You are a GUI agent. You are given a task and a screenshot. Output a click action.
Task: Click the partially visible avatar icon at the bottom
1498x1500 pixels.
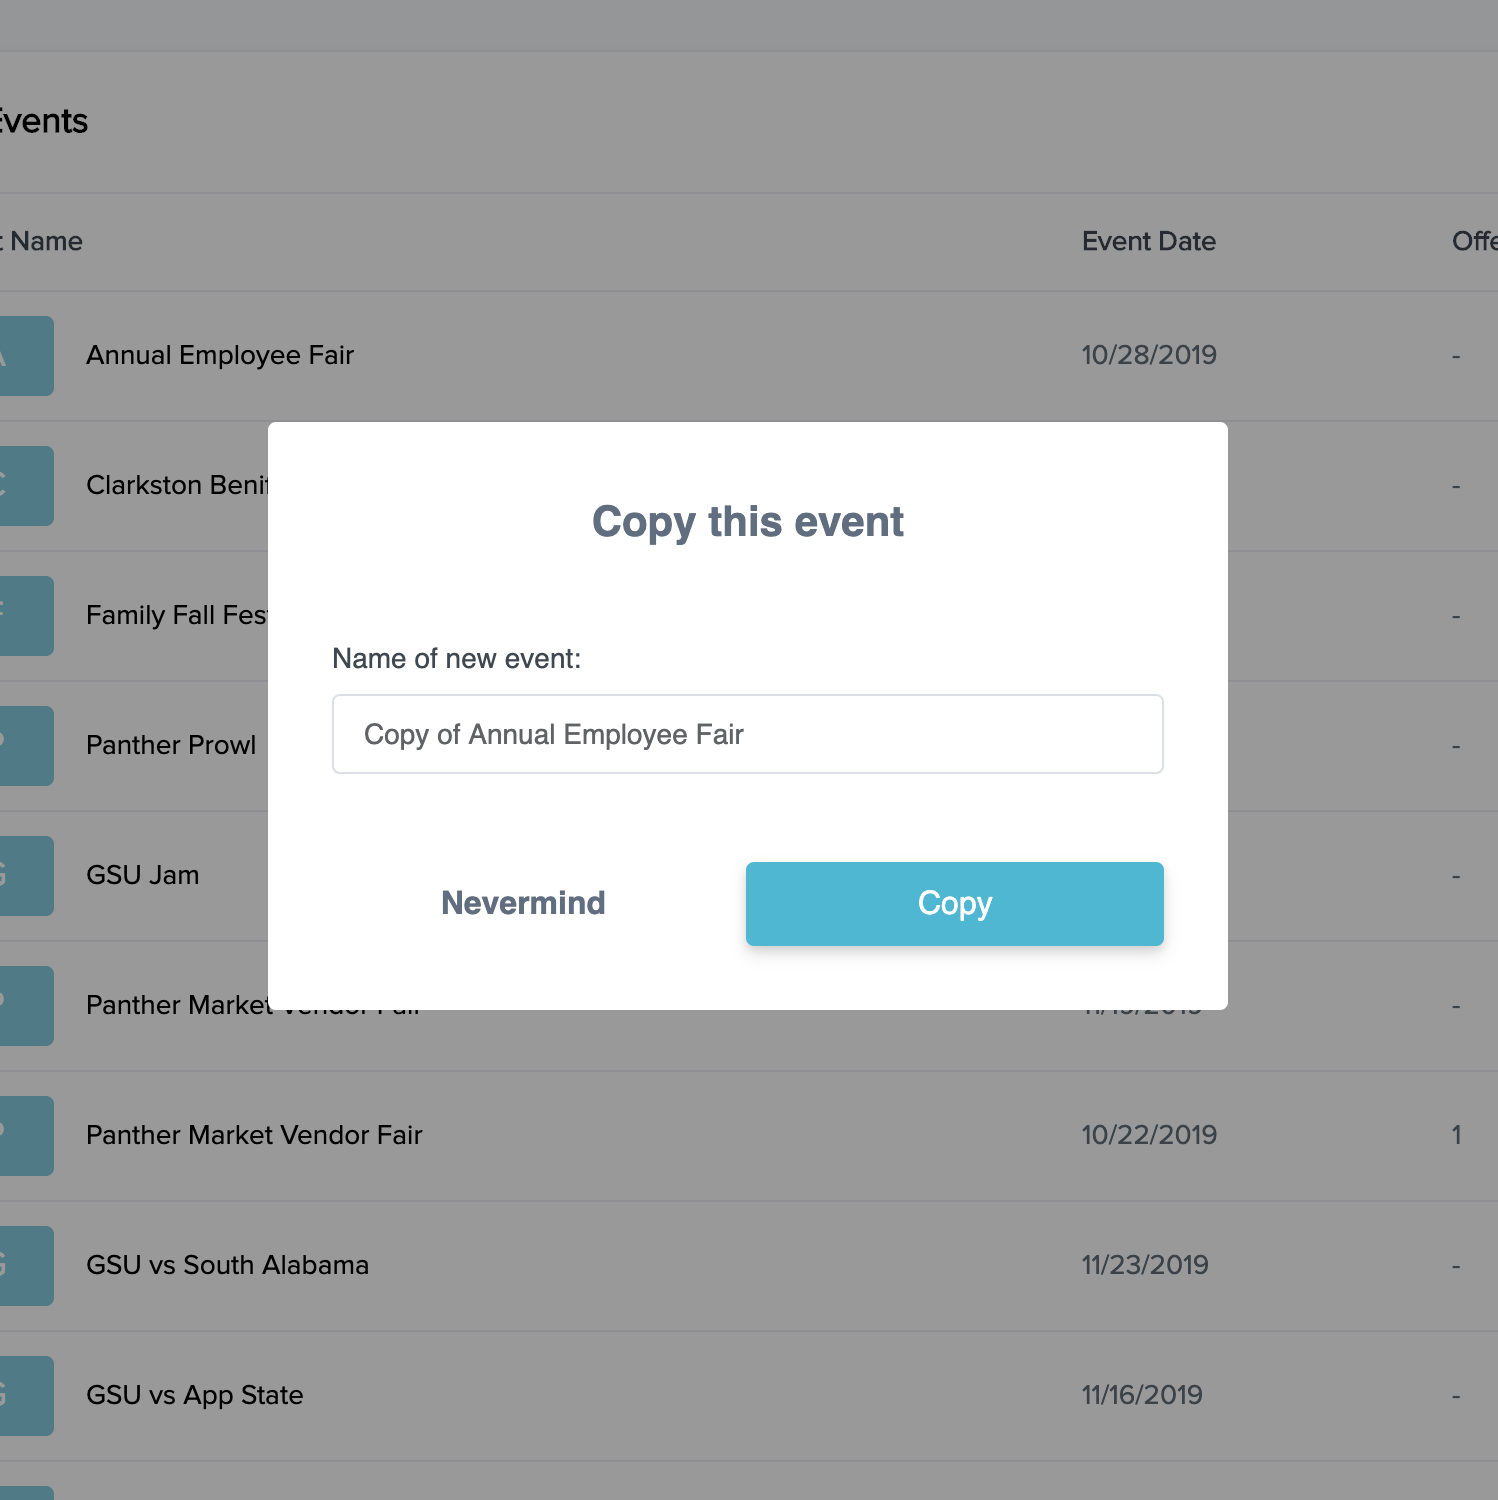25,1492
